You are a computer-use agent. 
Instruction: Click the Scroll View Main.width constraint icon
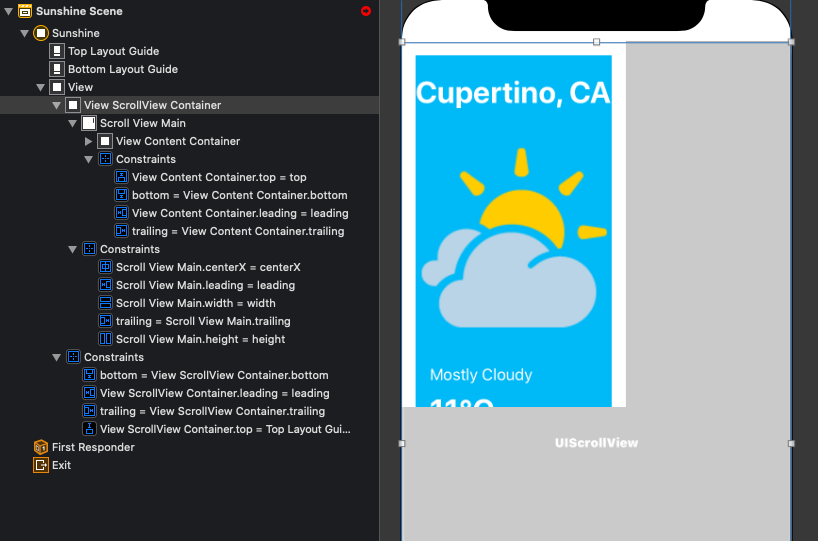click(x=105, y=303)
